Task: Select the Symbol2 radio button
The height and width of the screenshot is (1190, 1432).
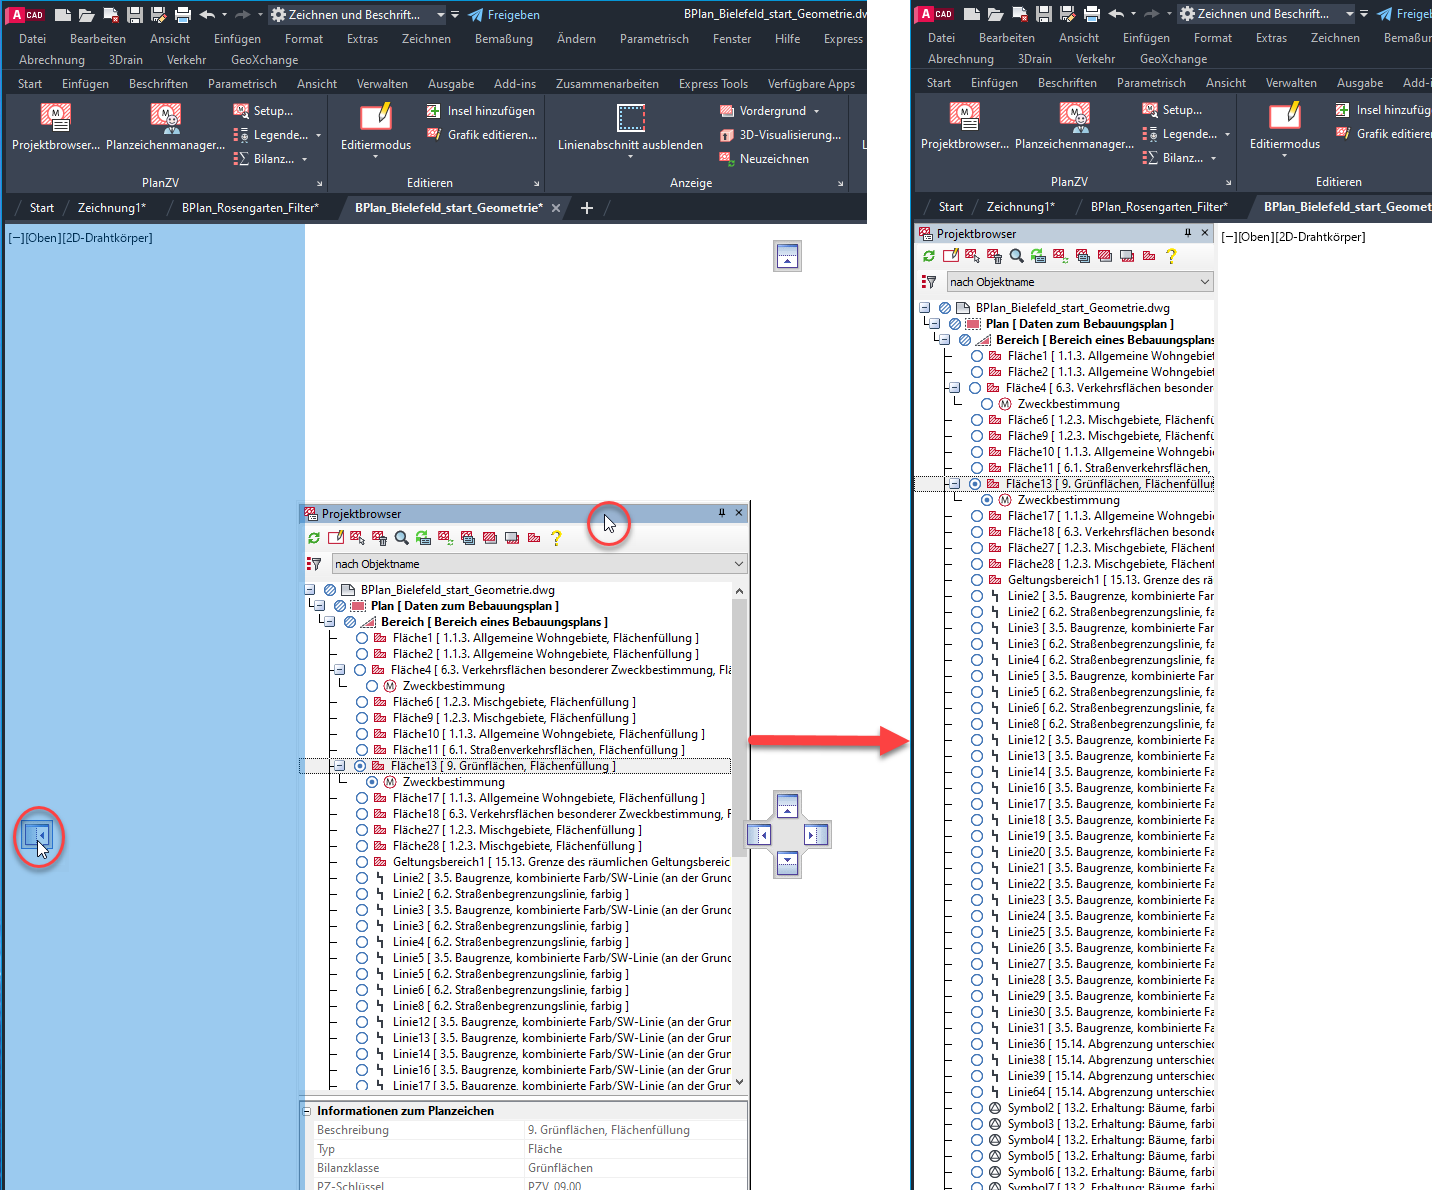Action: (x=977, y=1108)
